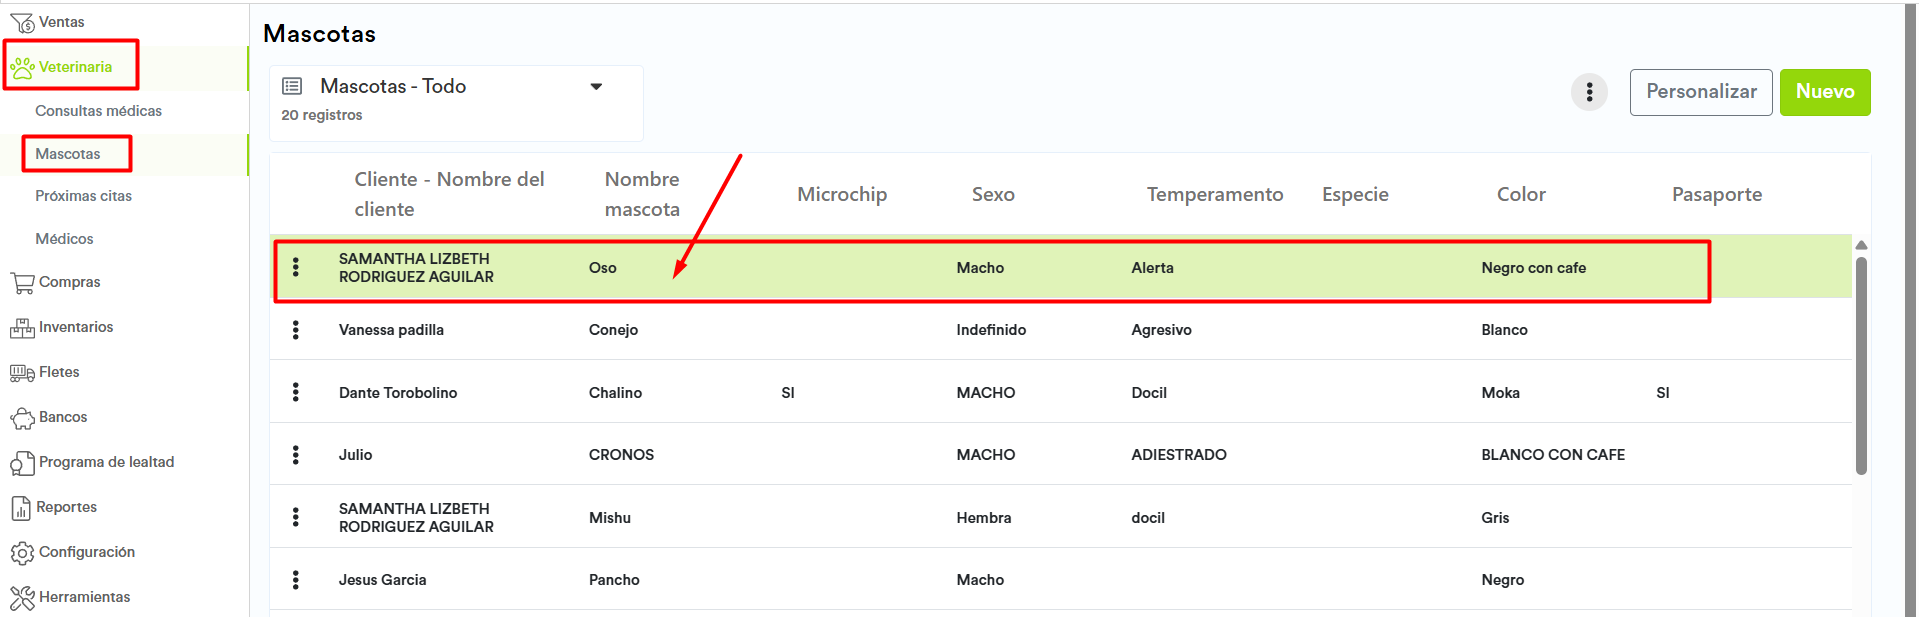1919x617 pixels.
Task: Click the table's vertical scrollbar thumb
Action: pyautogui.click(x=1861, y=365)
